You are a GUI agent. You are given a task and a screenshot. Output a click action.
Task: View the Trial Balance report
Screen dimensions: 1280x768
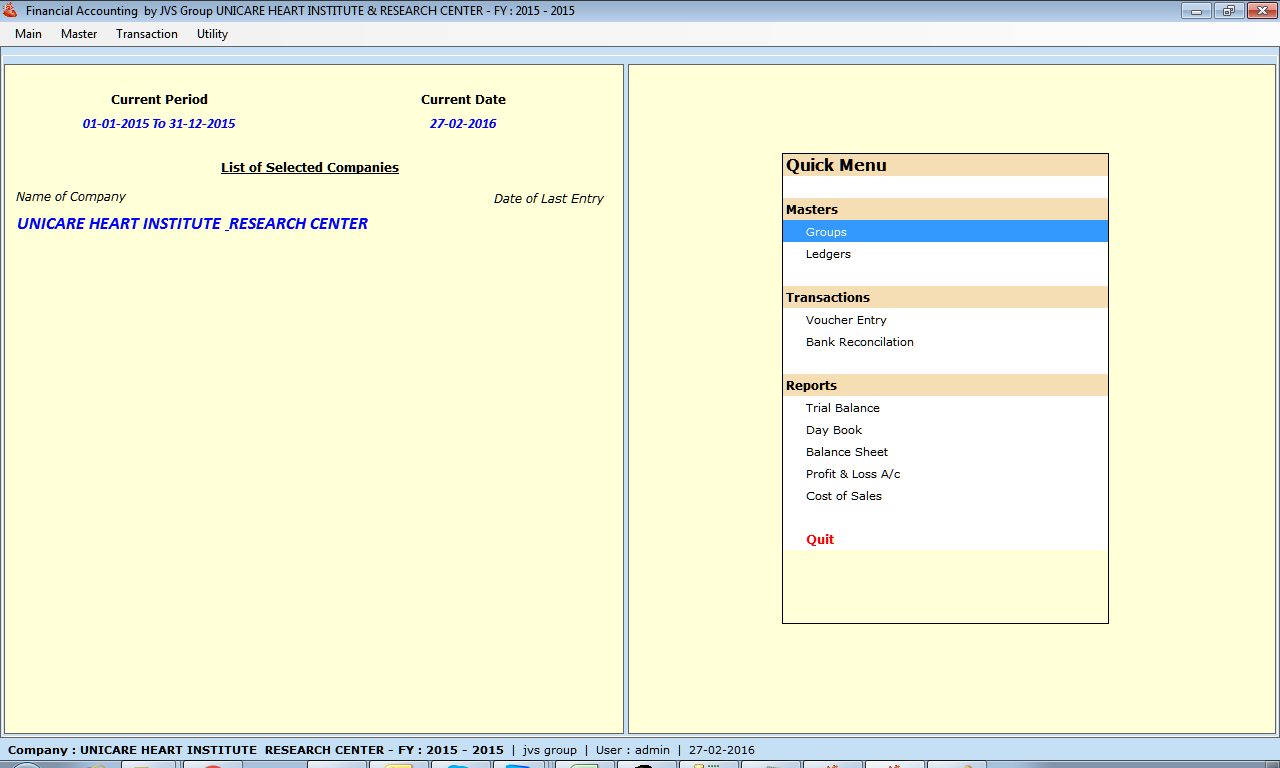pyautogui.click(x=842, y=408)
